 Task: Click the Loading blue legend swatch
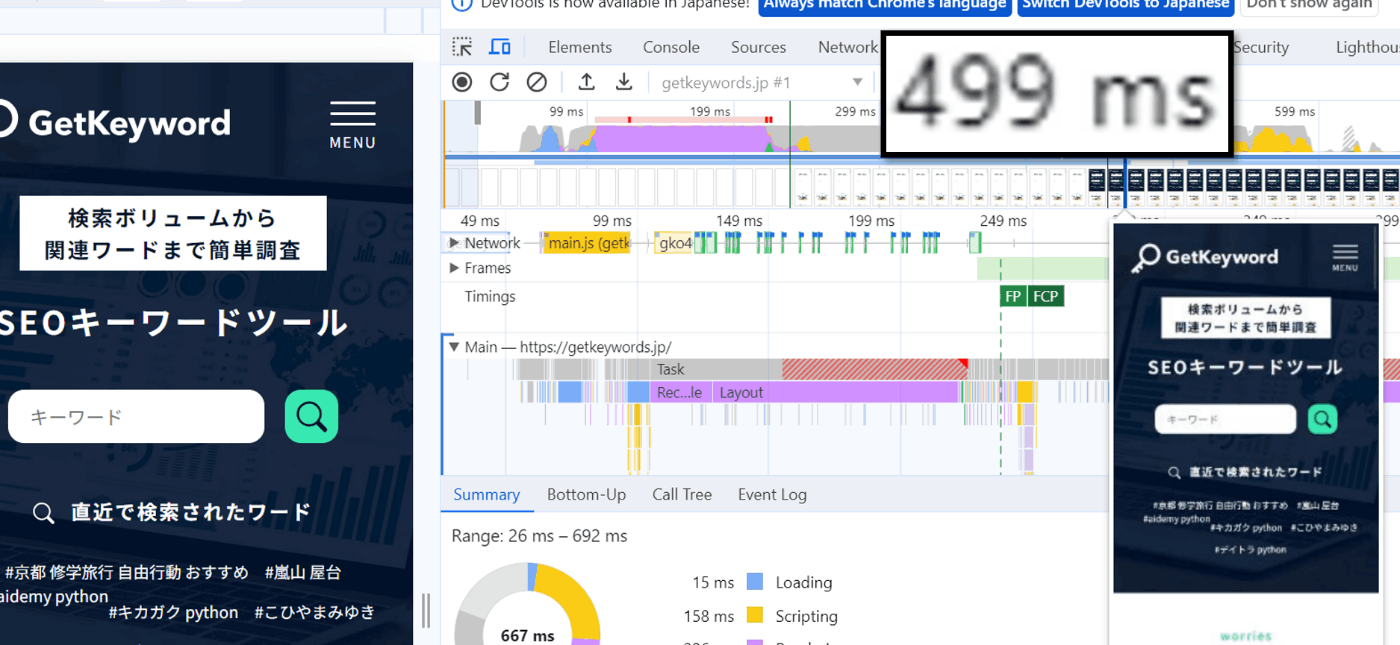pos(755,582)
